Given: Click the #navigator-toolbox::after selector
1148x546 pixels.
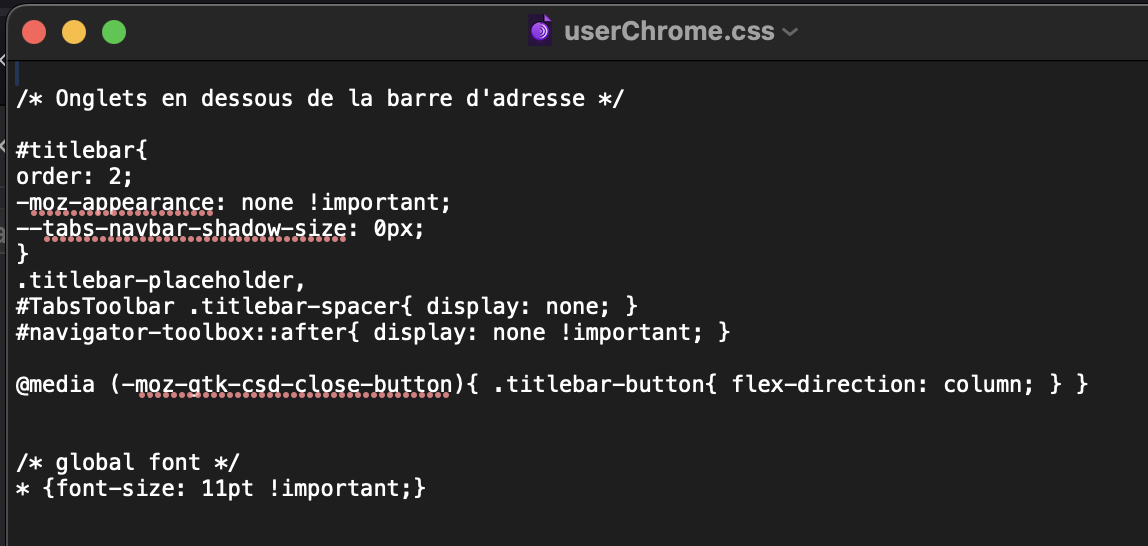Looking at the screenshot, I should click(175, 331).
